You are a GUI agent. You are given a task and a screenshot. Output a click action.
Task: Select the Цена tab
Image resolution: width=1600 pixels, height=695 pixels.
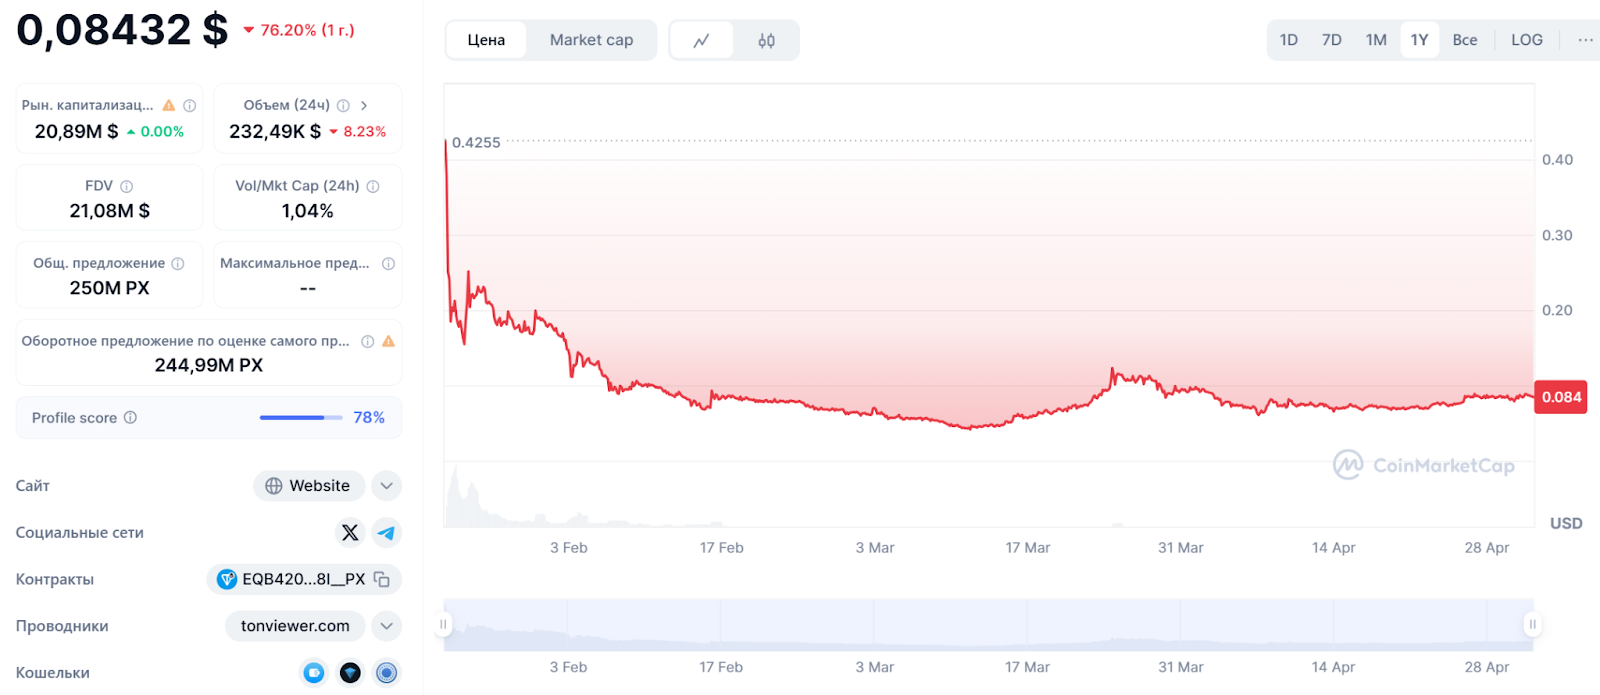tap(486, 40)
